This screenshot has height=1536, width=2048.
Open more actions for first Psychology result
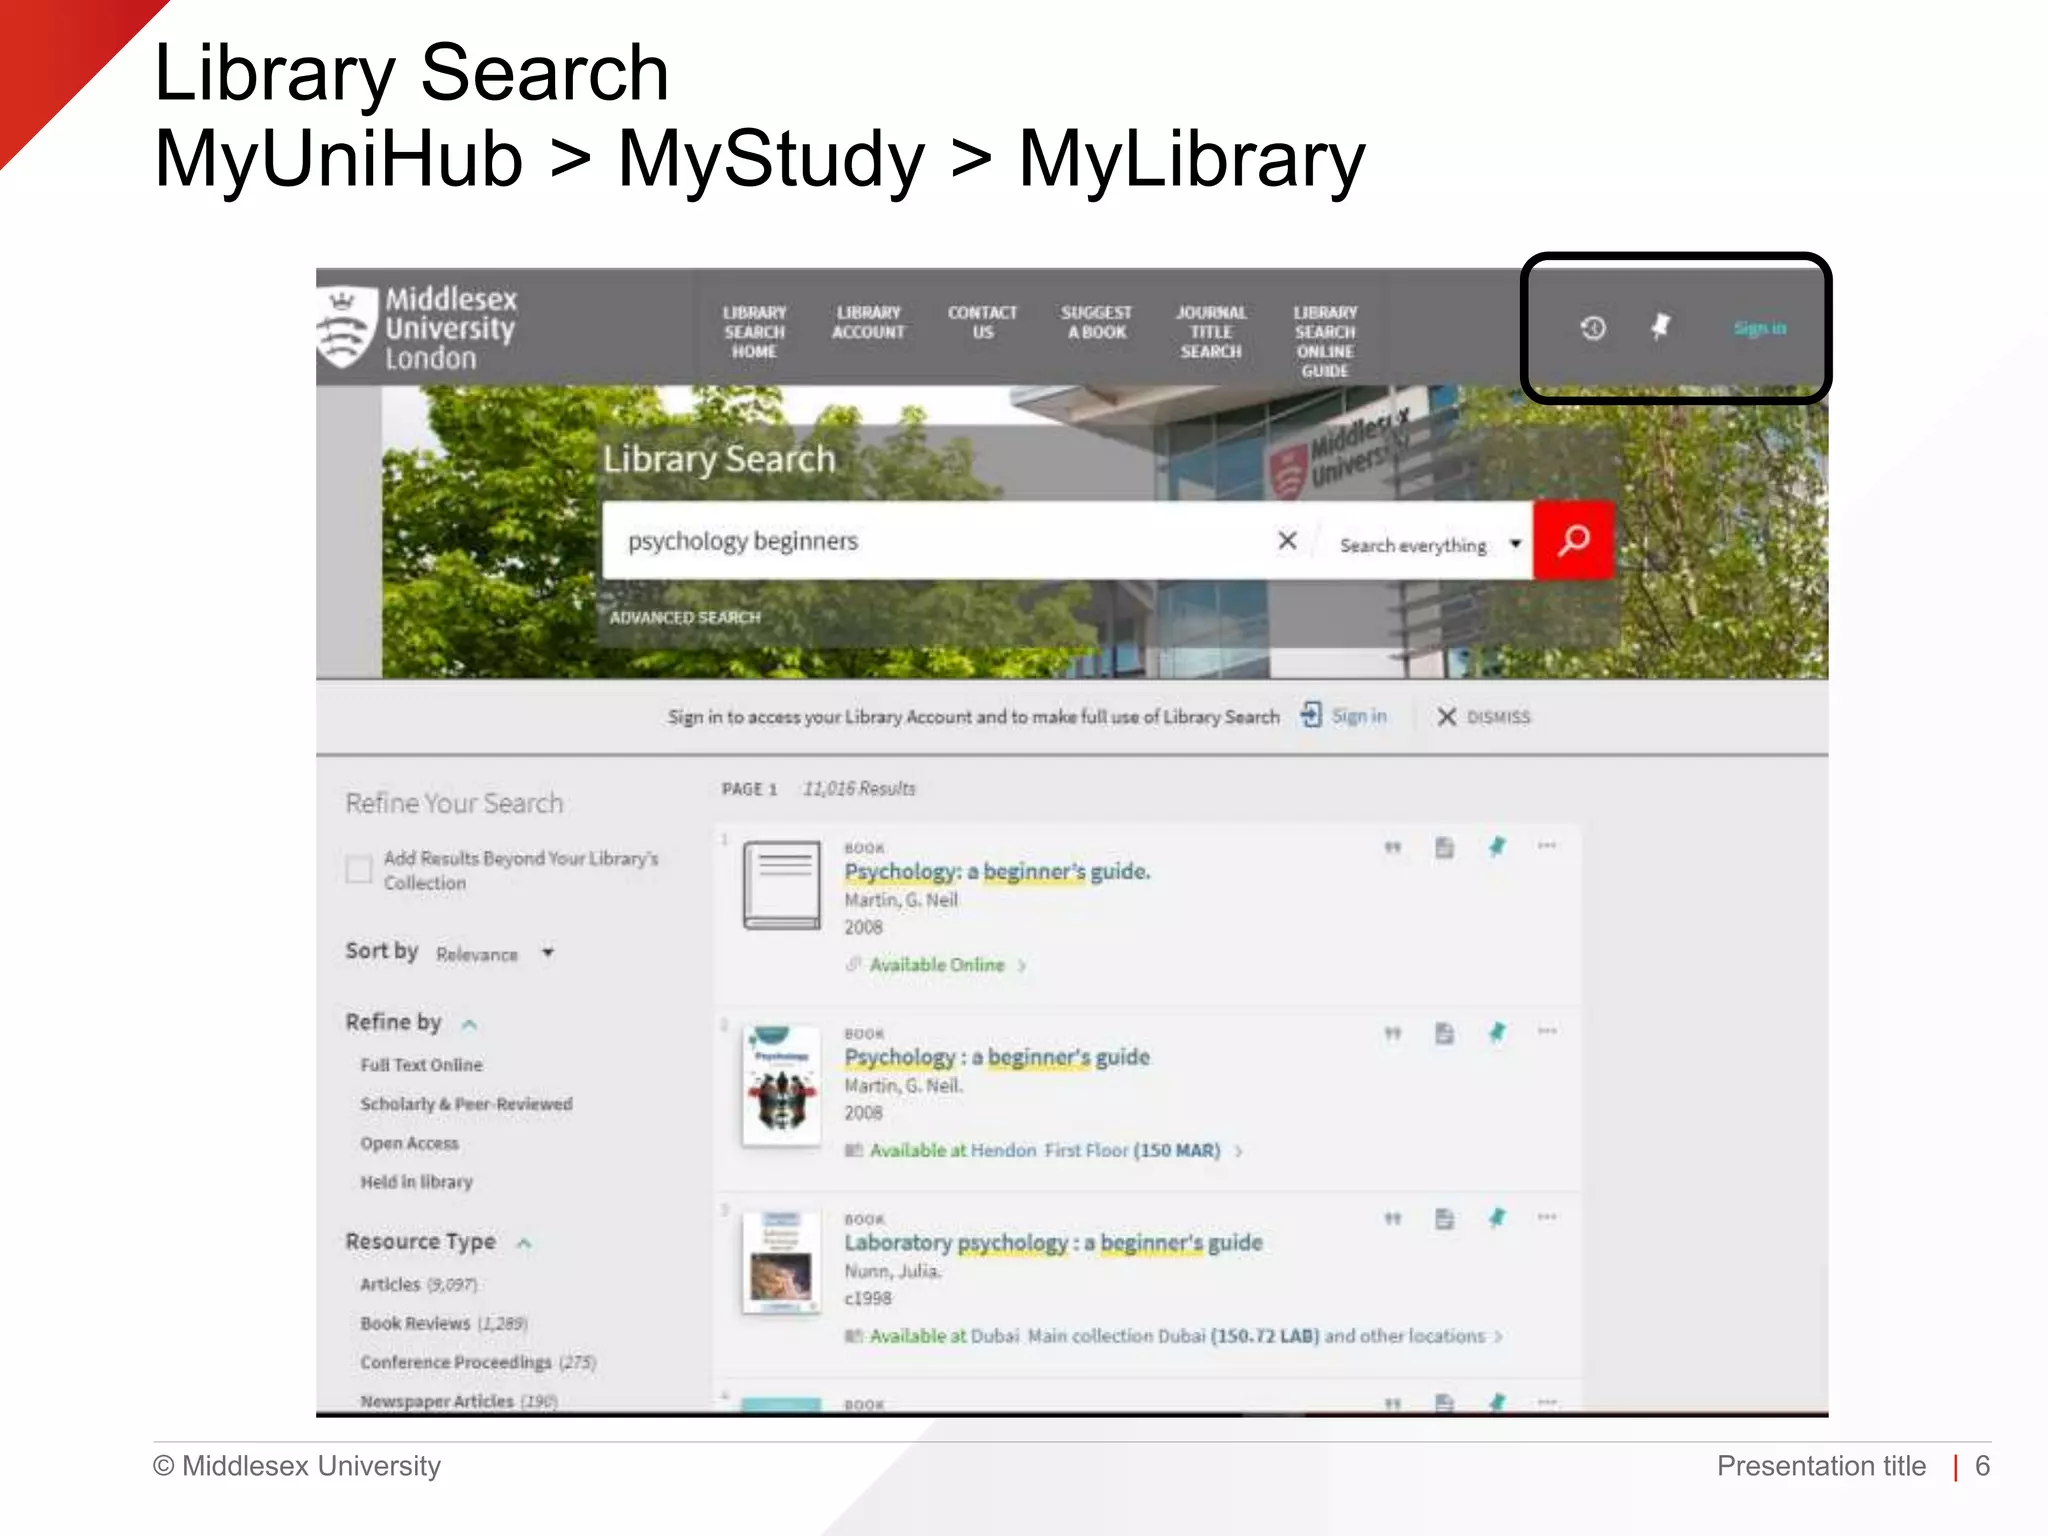[x=1547, y=846]
